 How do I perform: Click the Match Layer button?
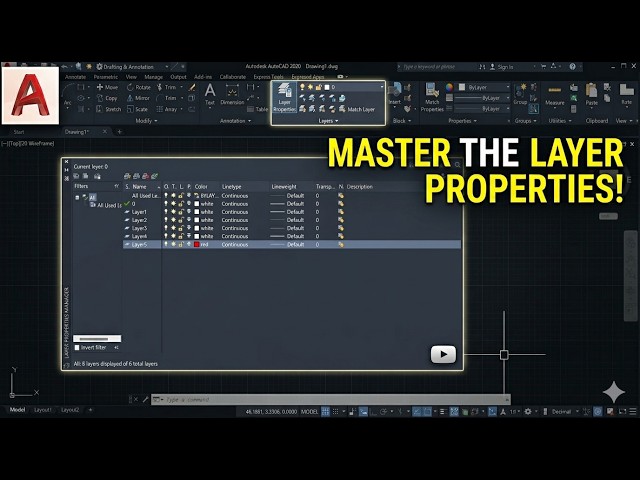pyautogui.click(x=357, y=109)
